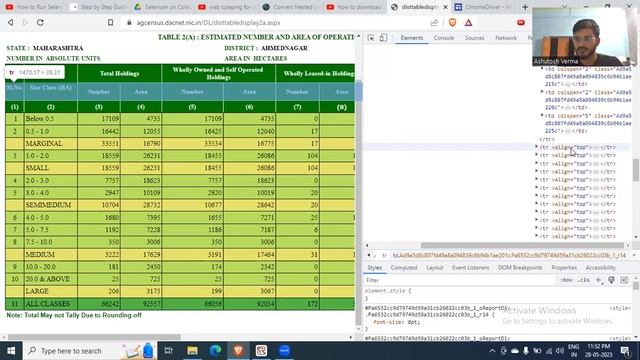This screenshot has width=640, height=360.
Task: Select the td breadcrumb in the DOM path
Action: pos(509,256)
